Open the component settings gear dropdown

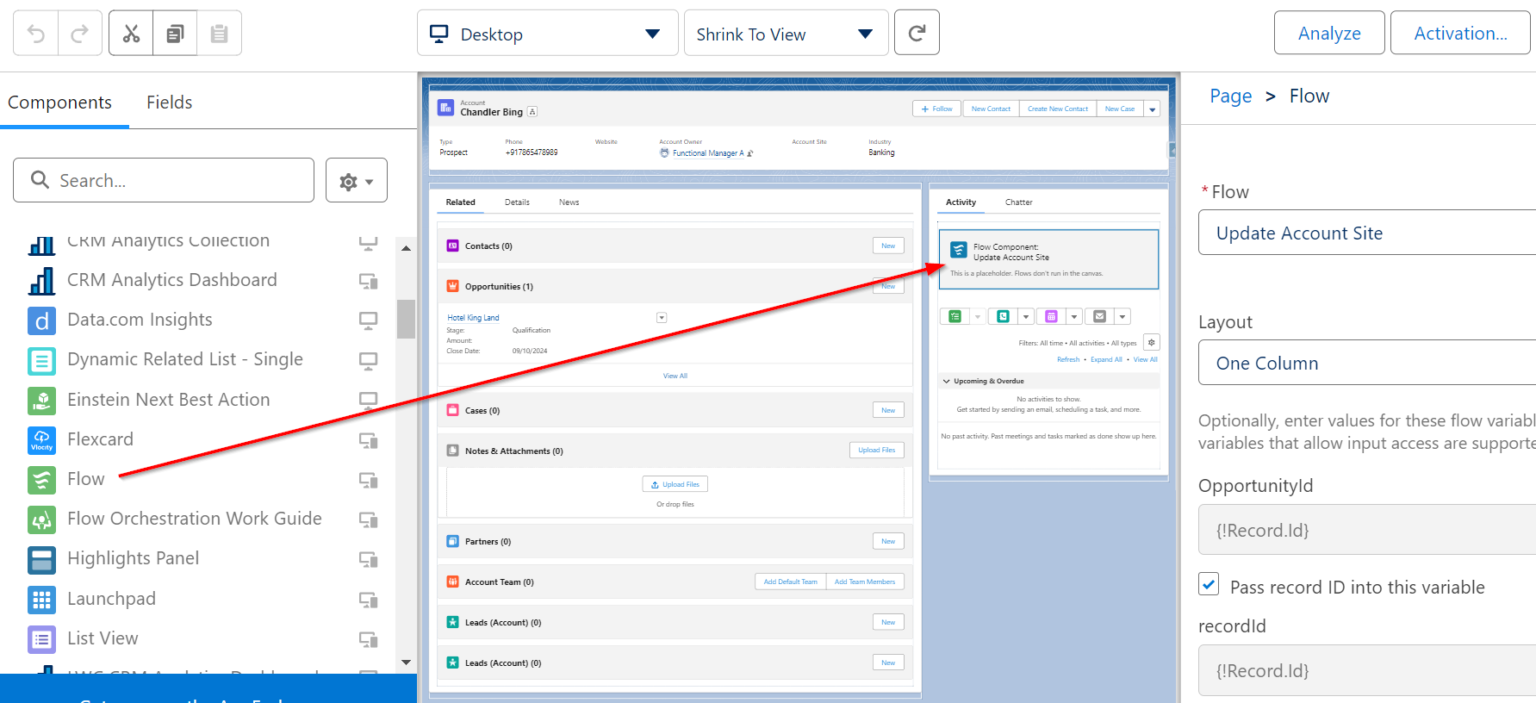[x=356, y=181]
